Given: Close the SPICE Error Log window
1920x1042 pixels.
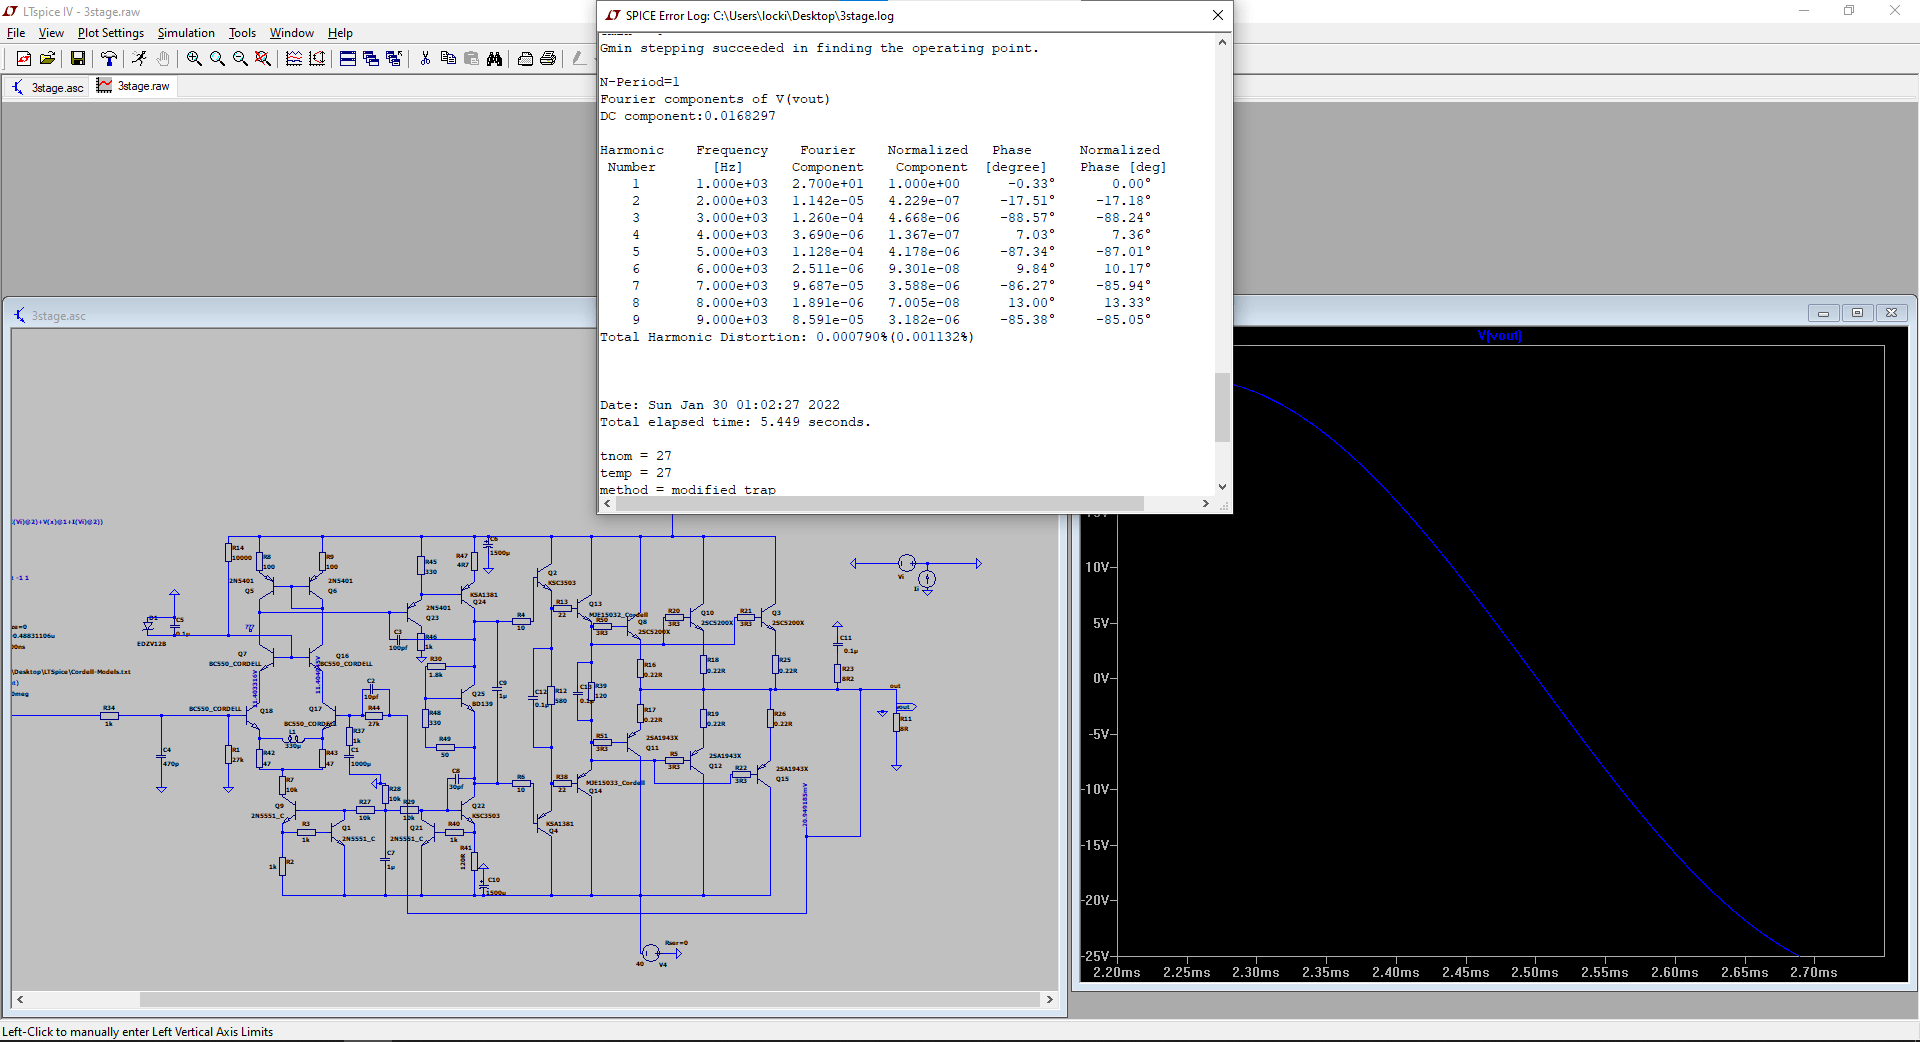Looking at the screenshot, I should pyautogui.click(x=1217, y=15).
